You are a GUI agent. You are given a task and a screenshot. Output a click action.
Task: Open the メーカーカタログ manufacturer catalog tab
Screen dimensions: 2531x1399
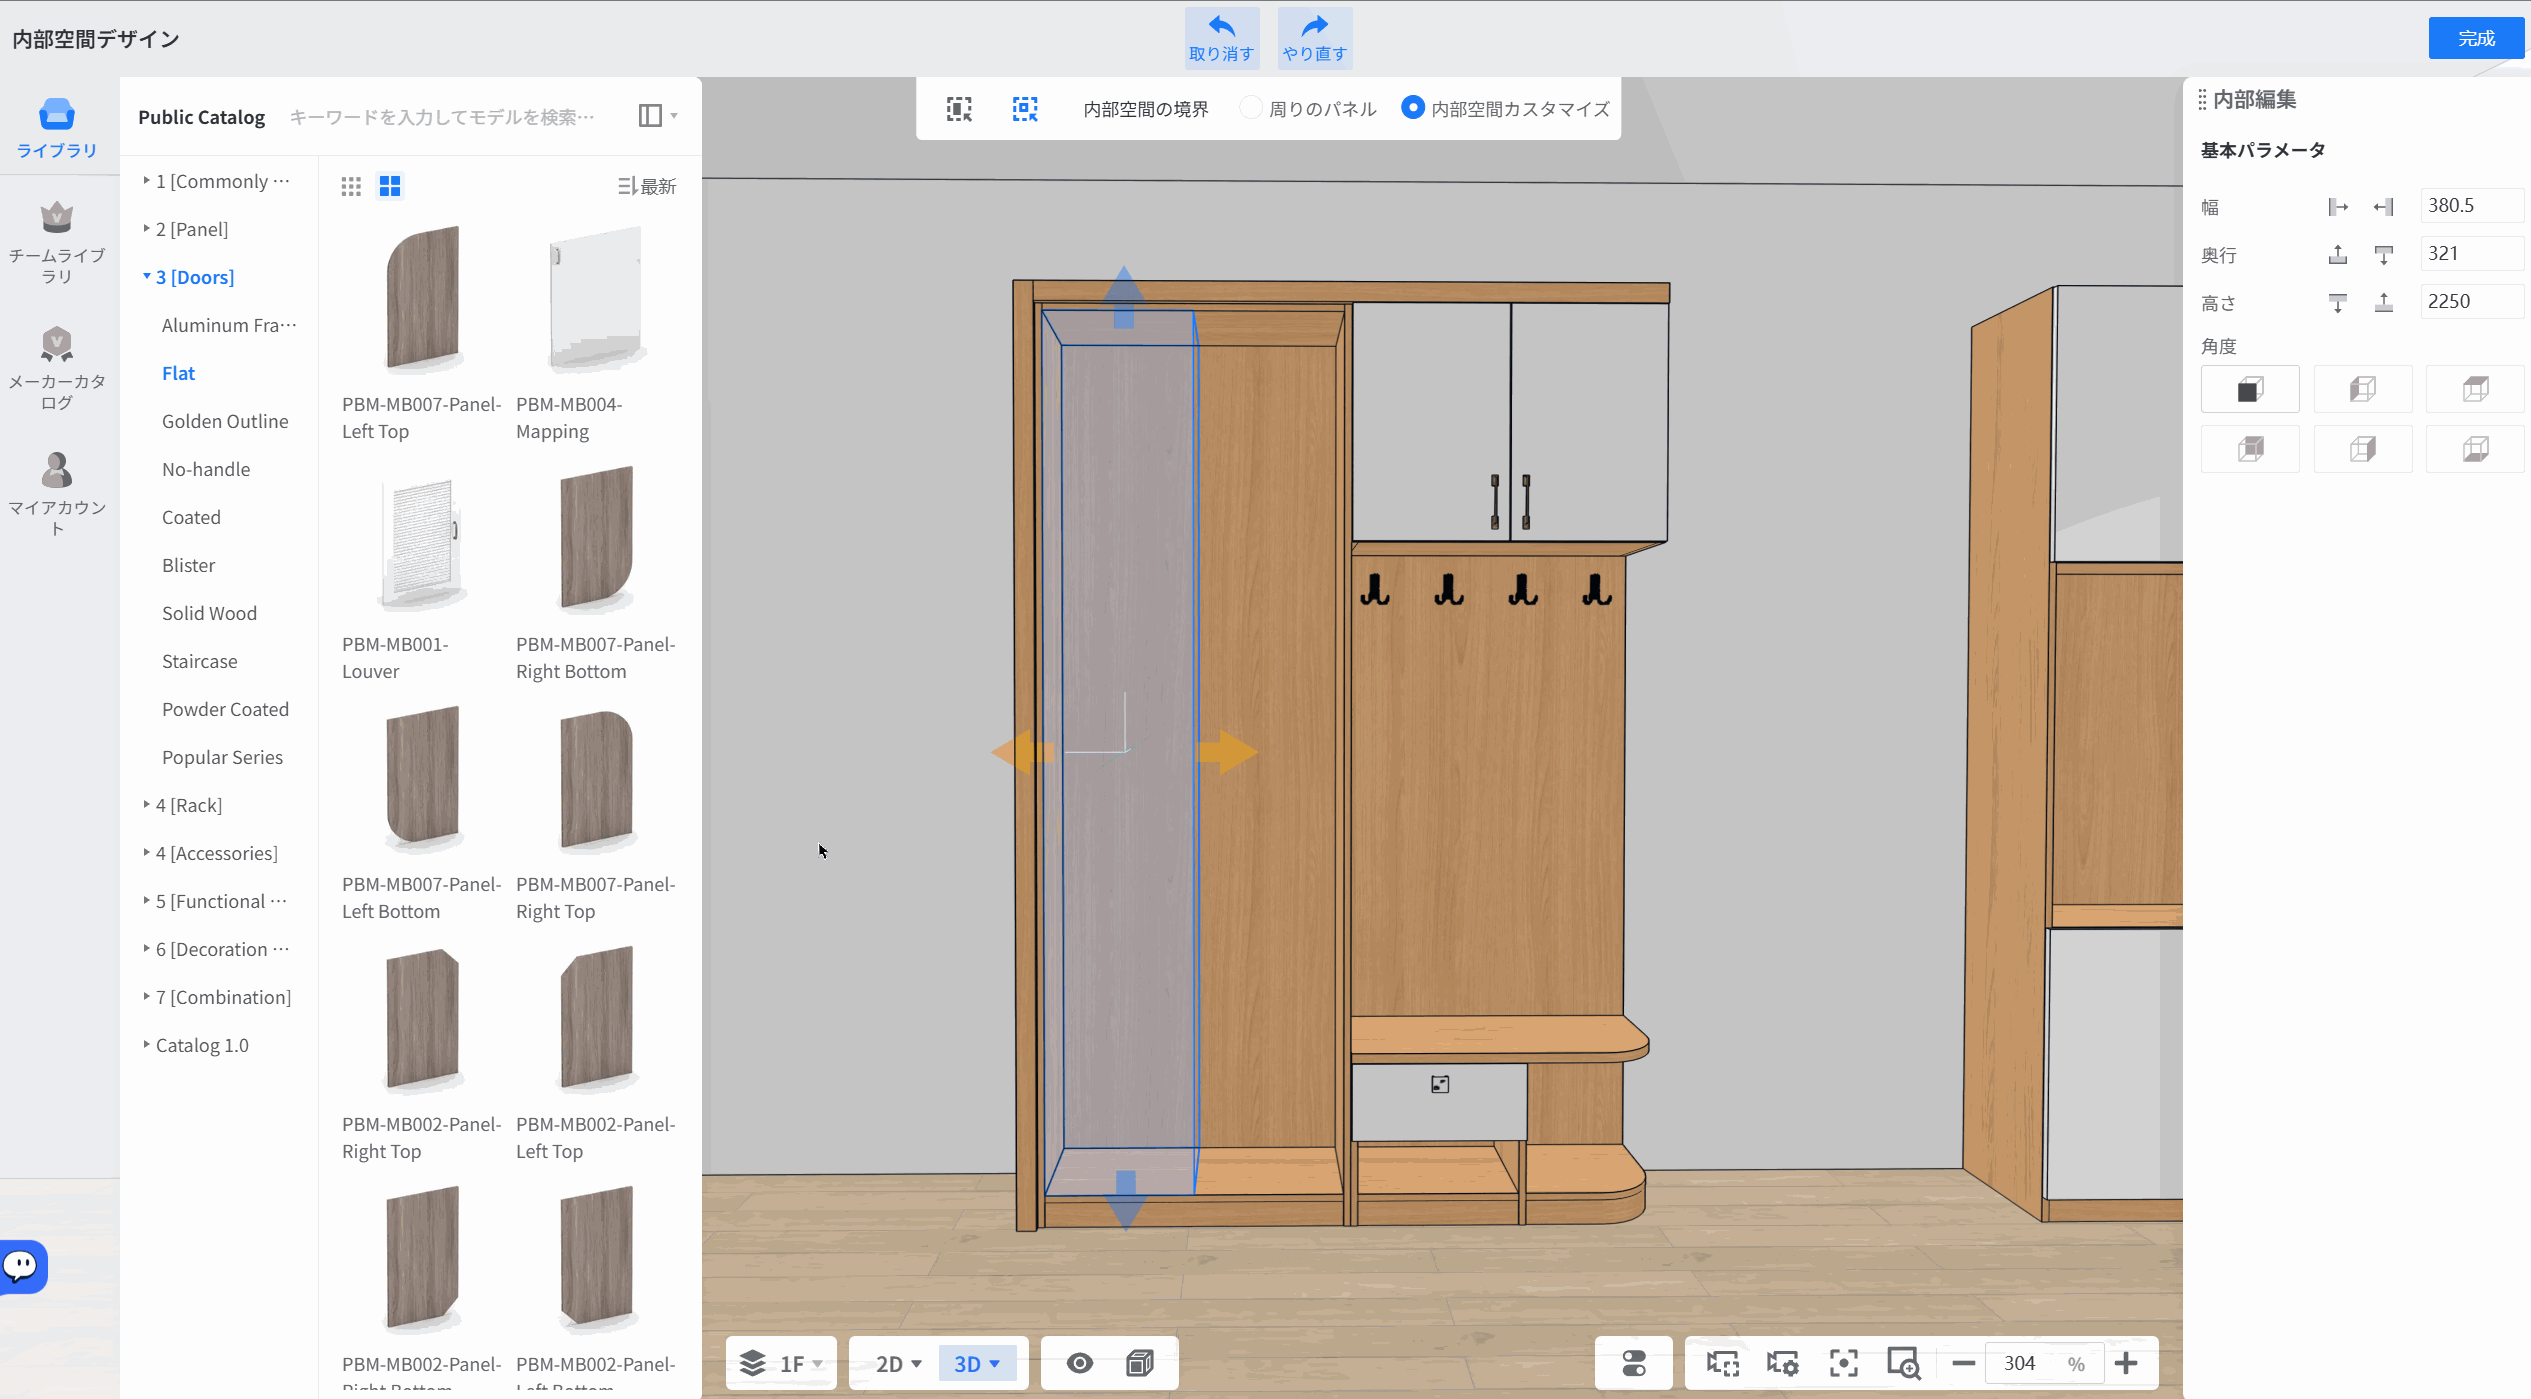[57, 369]
